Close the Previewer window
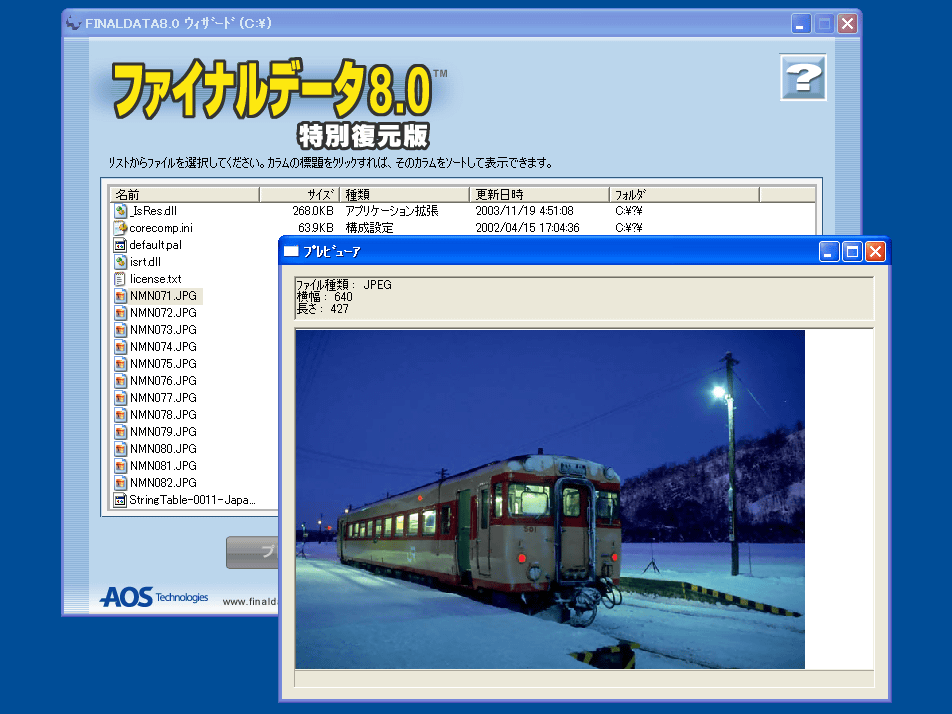Screen dimensions: 952x714 pyautogui.click(x=875, y=251)
